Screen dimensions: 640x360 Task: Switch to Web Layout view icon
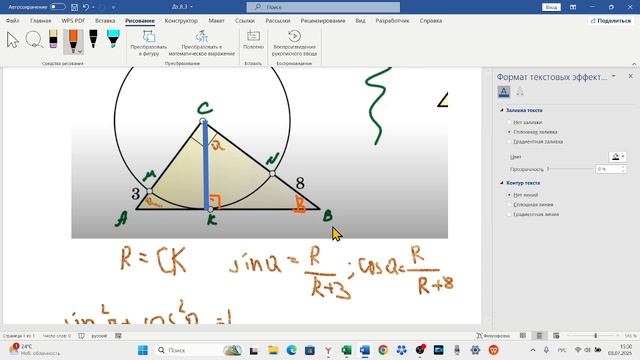pyautogui.click(x=556, y=336)
